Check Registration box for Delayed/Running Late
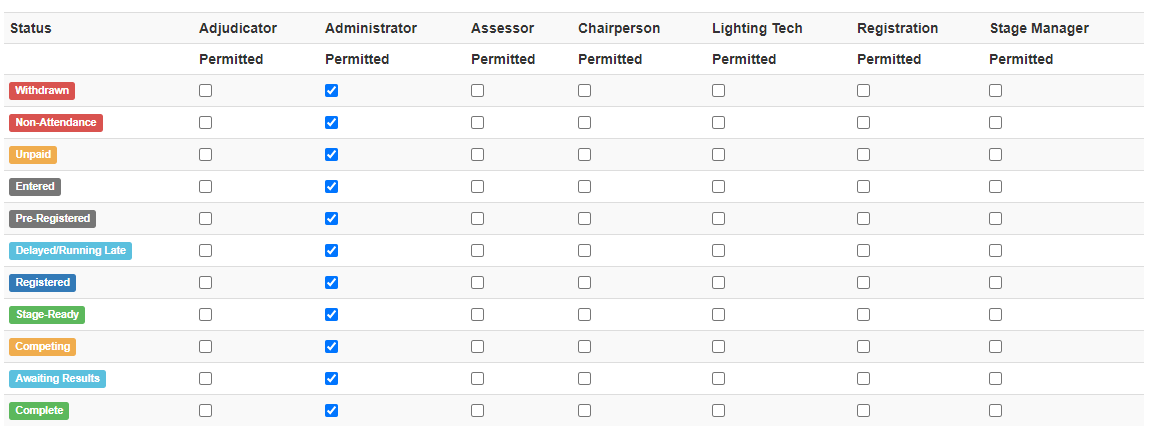Screen dimensions: 1152x437 click(x=864, y=250)
